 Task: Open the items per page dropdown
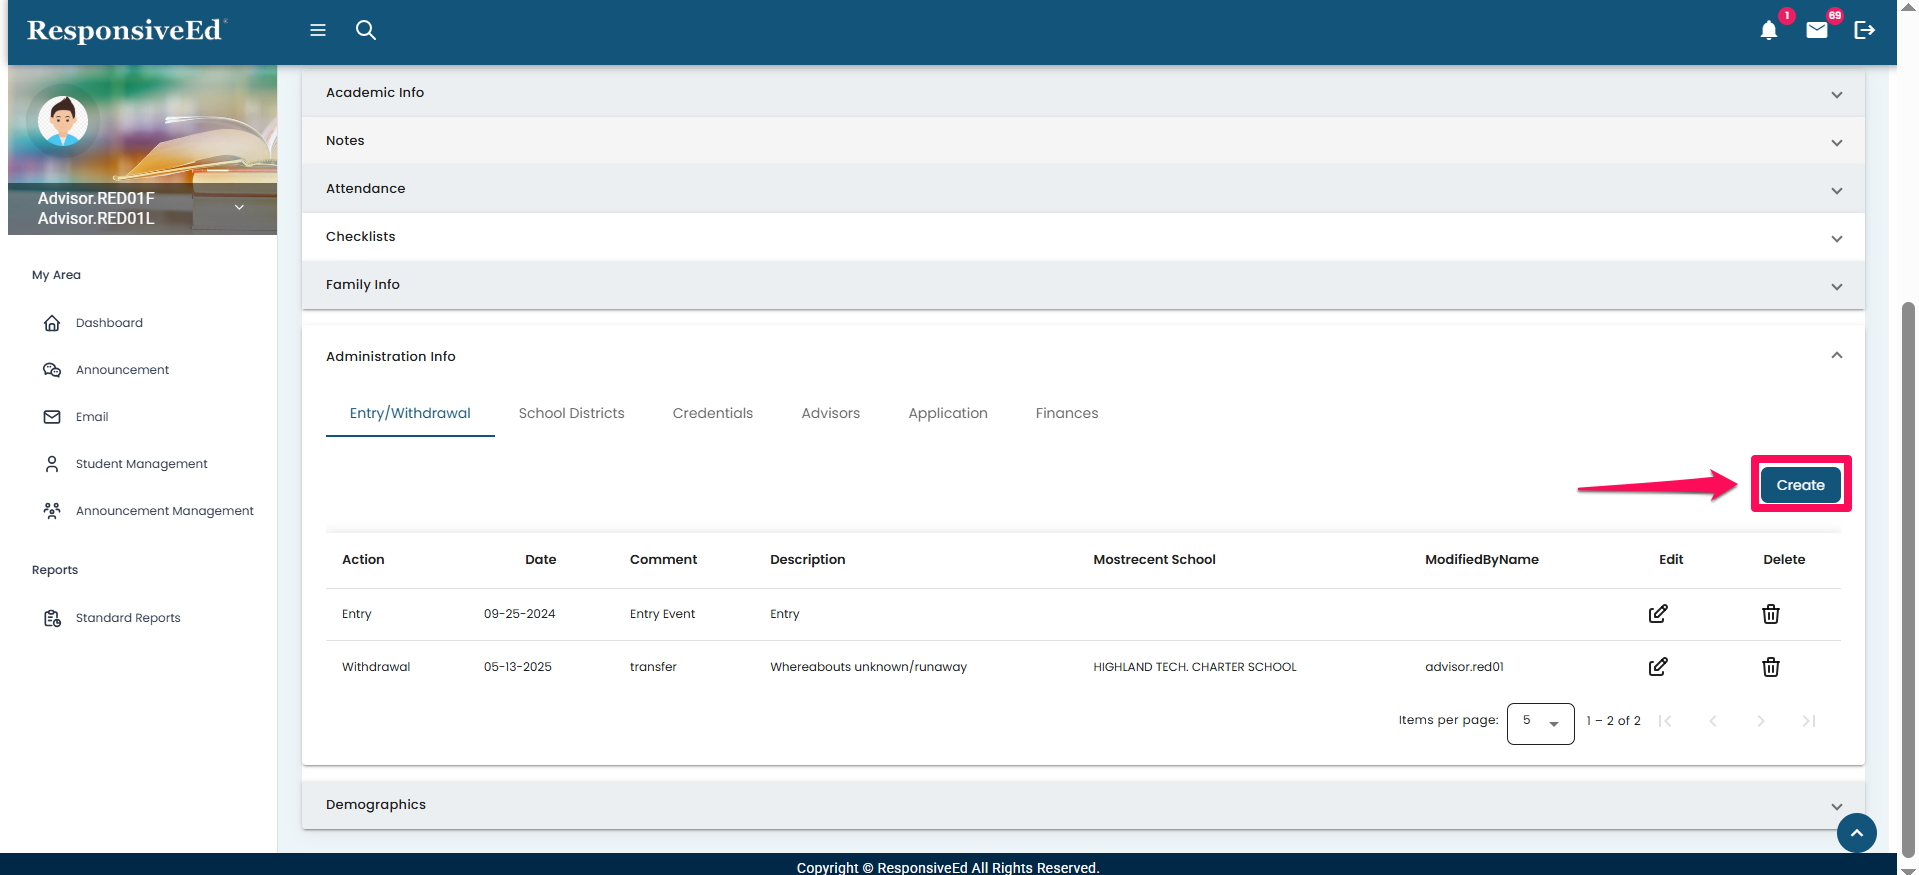click(x=1540, y=722)
